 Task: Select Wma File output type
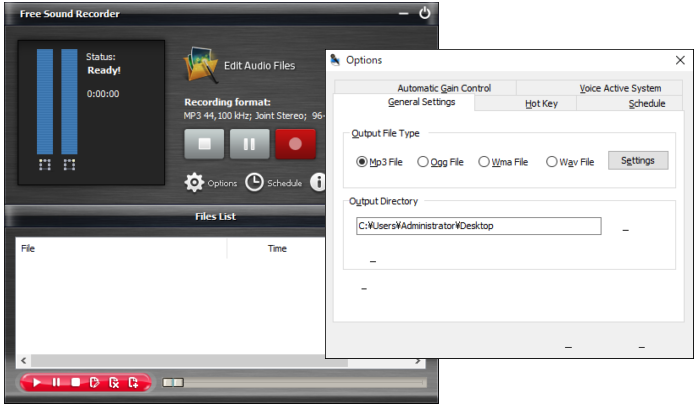pos(484,162)
